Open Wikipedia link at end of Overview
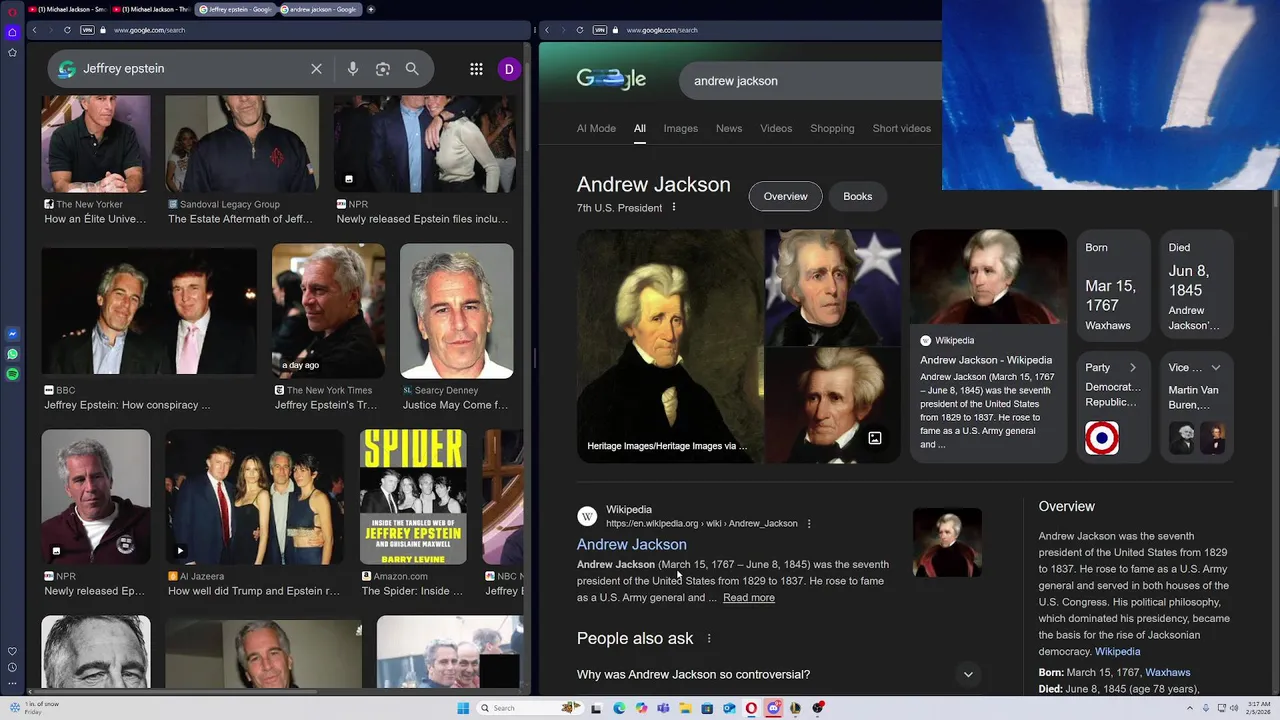Image resolution: width=1280 pixels, height=720 pixels. (x=1117, y=651)
